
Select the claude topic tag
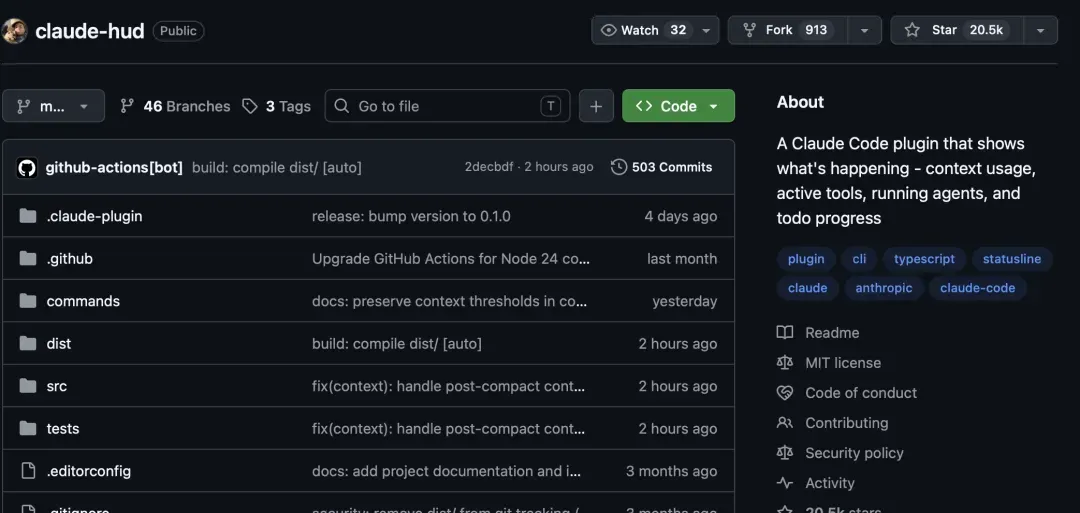pyautogui.click(x=807, y=288)
